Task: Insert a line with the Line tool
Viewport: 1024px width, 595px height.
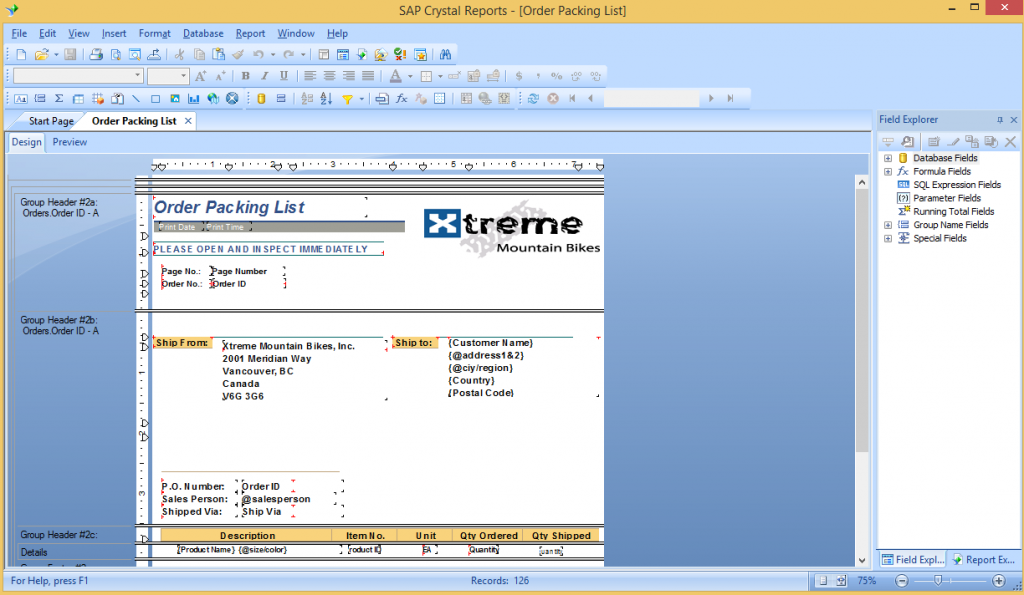Action: point(136,99)
